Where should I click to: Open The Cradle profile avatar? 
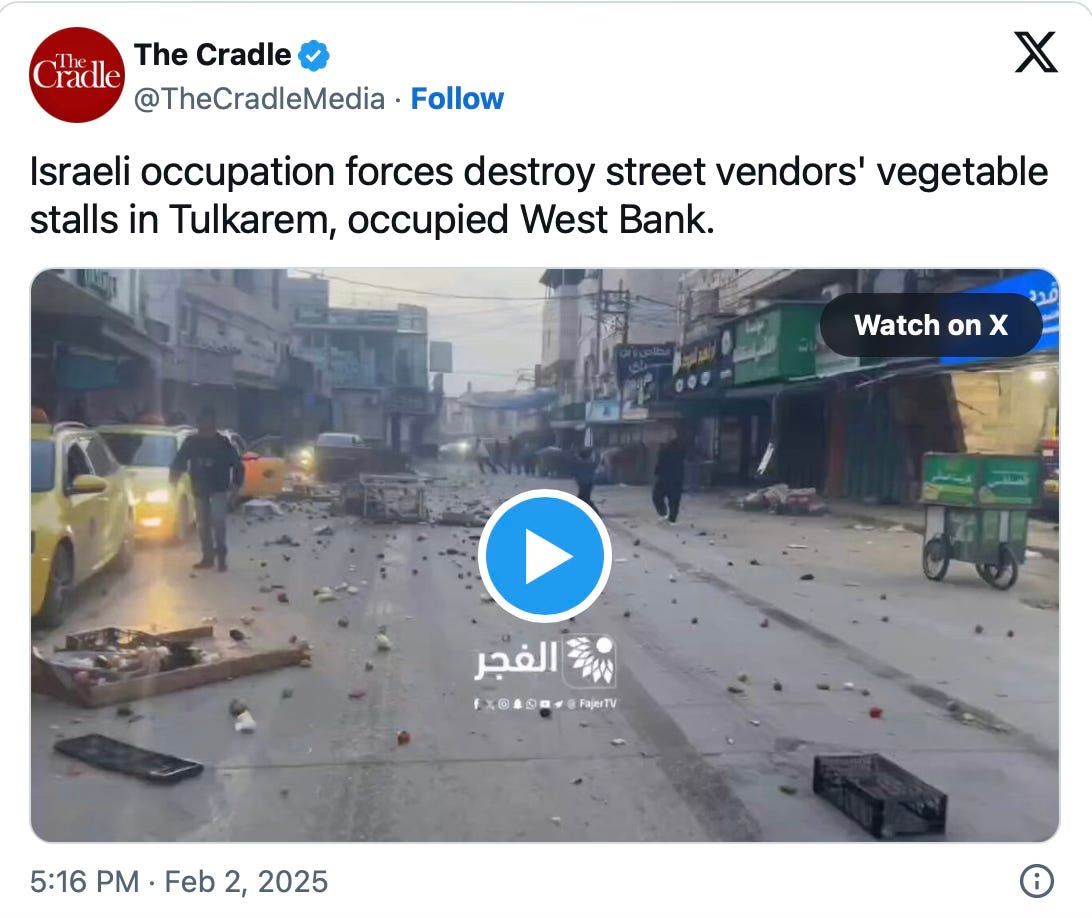[77, 75]
